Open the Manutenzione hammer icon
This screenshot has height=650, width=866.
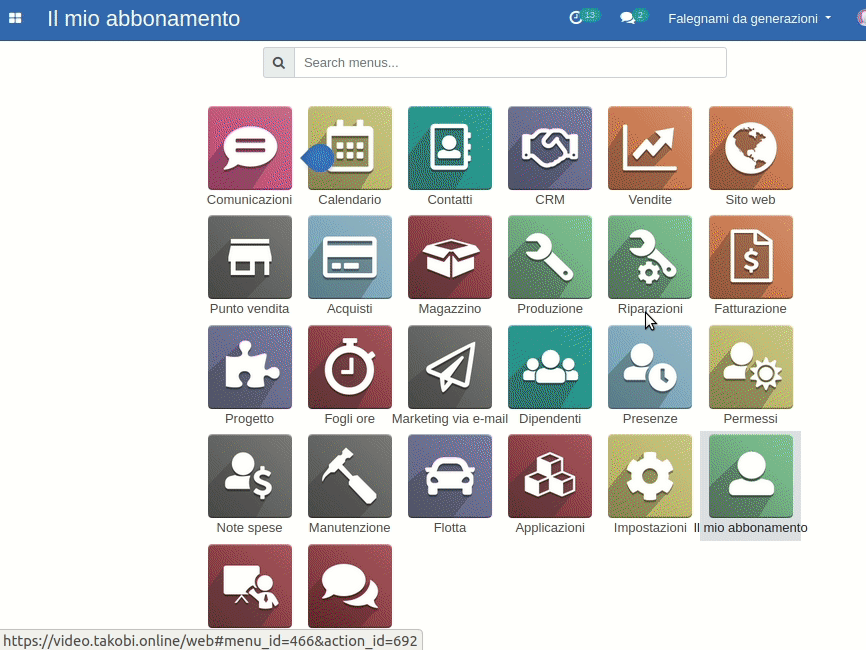point(350,476)
